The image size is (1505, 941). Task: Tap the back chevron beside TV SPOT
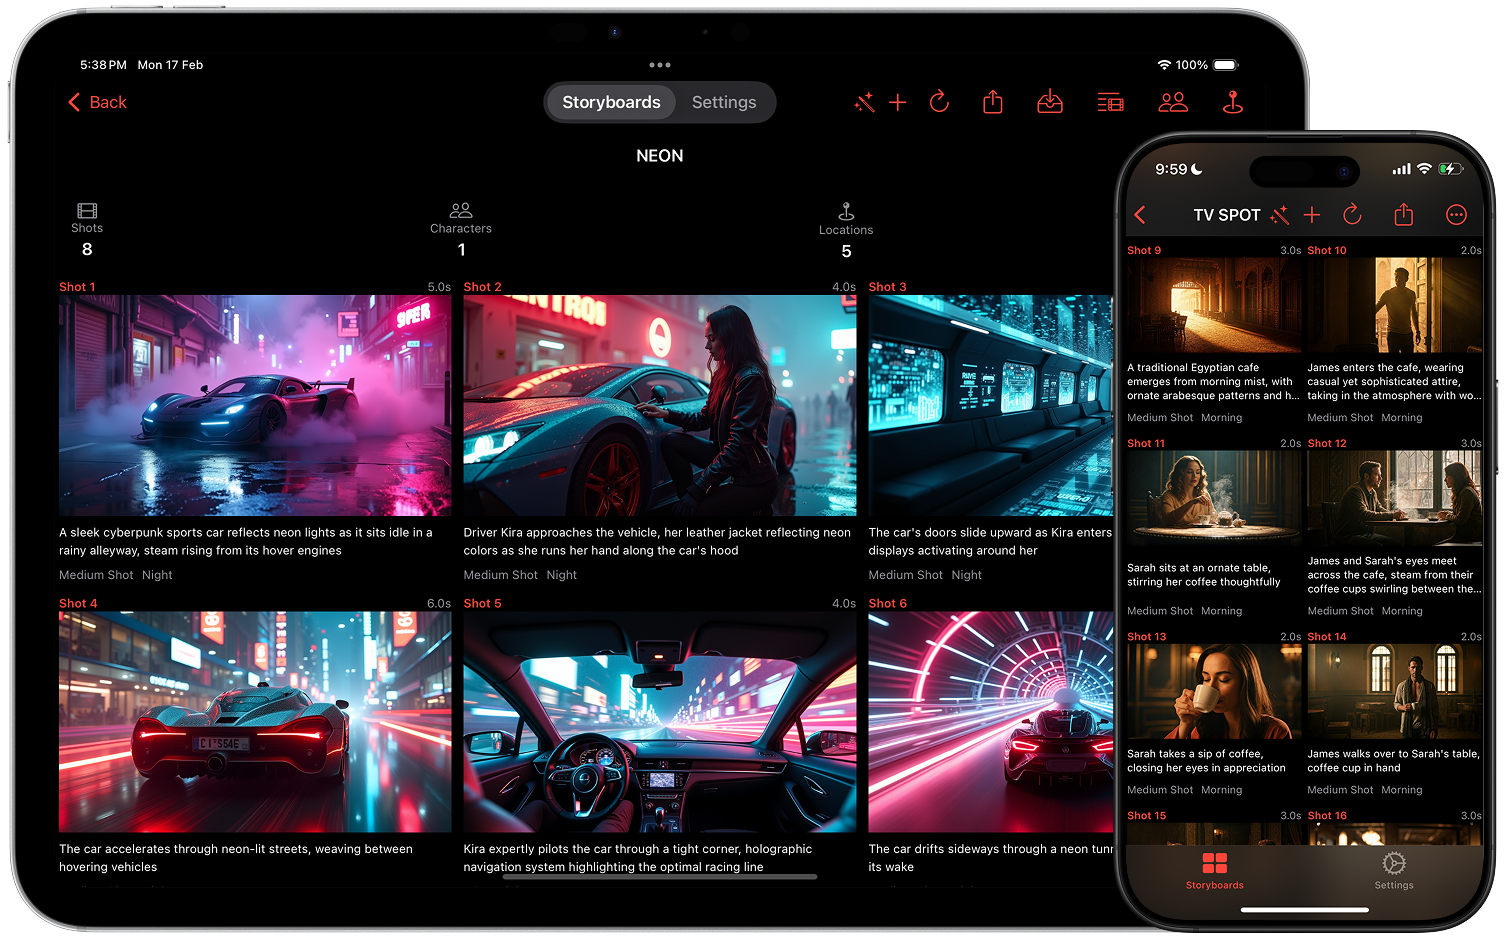point(1140,214)
